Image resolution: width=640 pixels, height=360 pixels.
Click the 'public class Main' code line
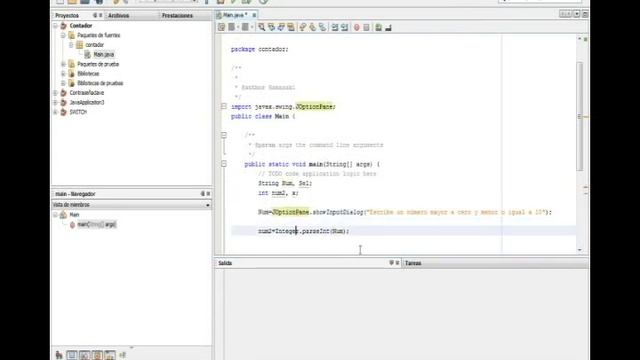[263, 116]
